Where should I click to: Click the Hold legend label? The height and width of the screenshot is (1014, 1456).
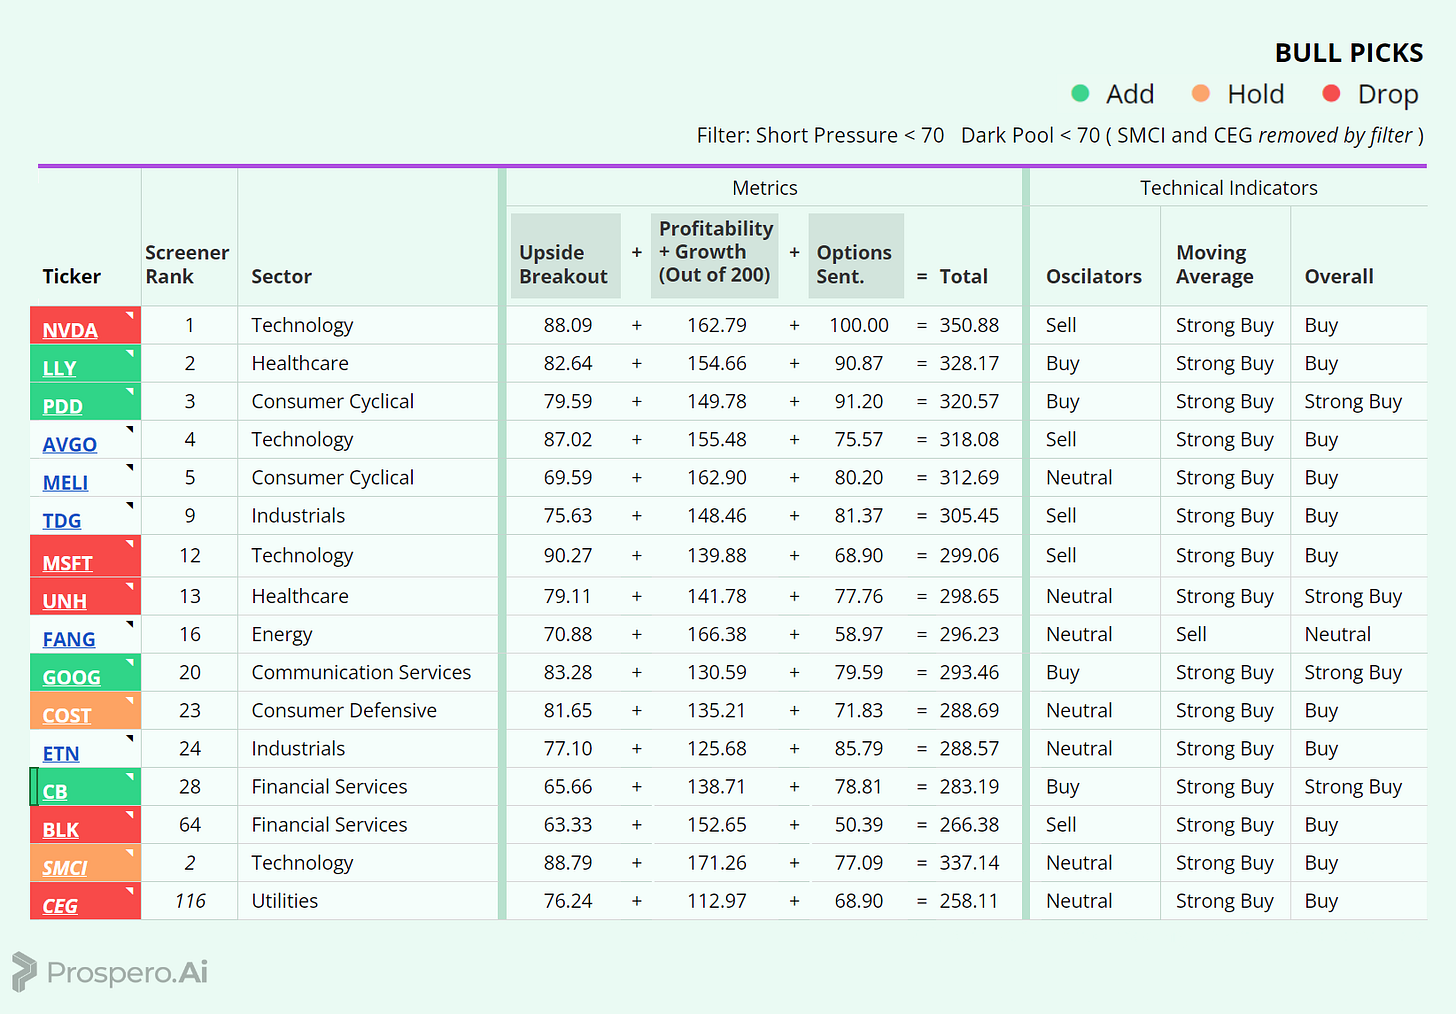tap(1256, 94)
